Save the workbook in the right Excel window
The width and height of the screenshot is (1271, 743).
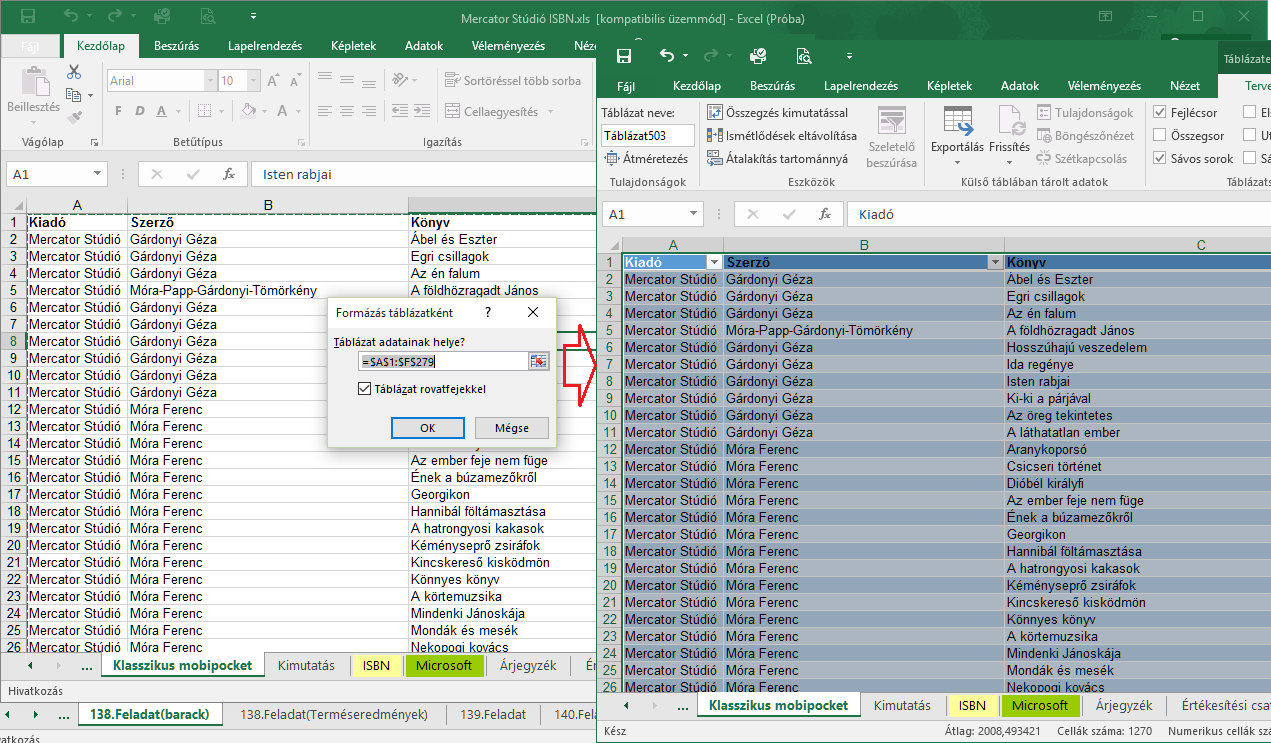tap(624, 56)
